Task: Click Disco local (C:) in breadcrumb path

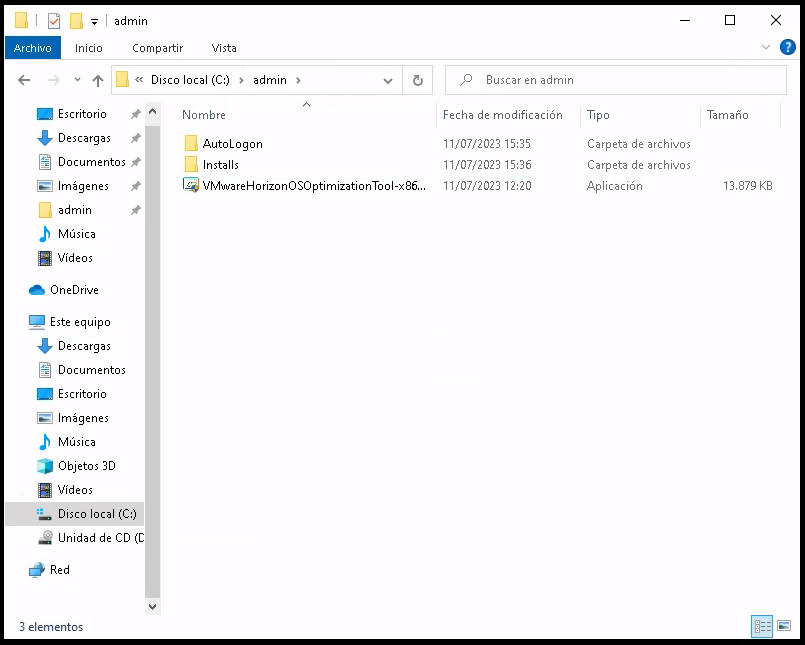Action: click(x=190, y=80)
